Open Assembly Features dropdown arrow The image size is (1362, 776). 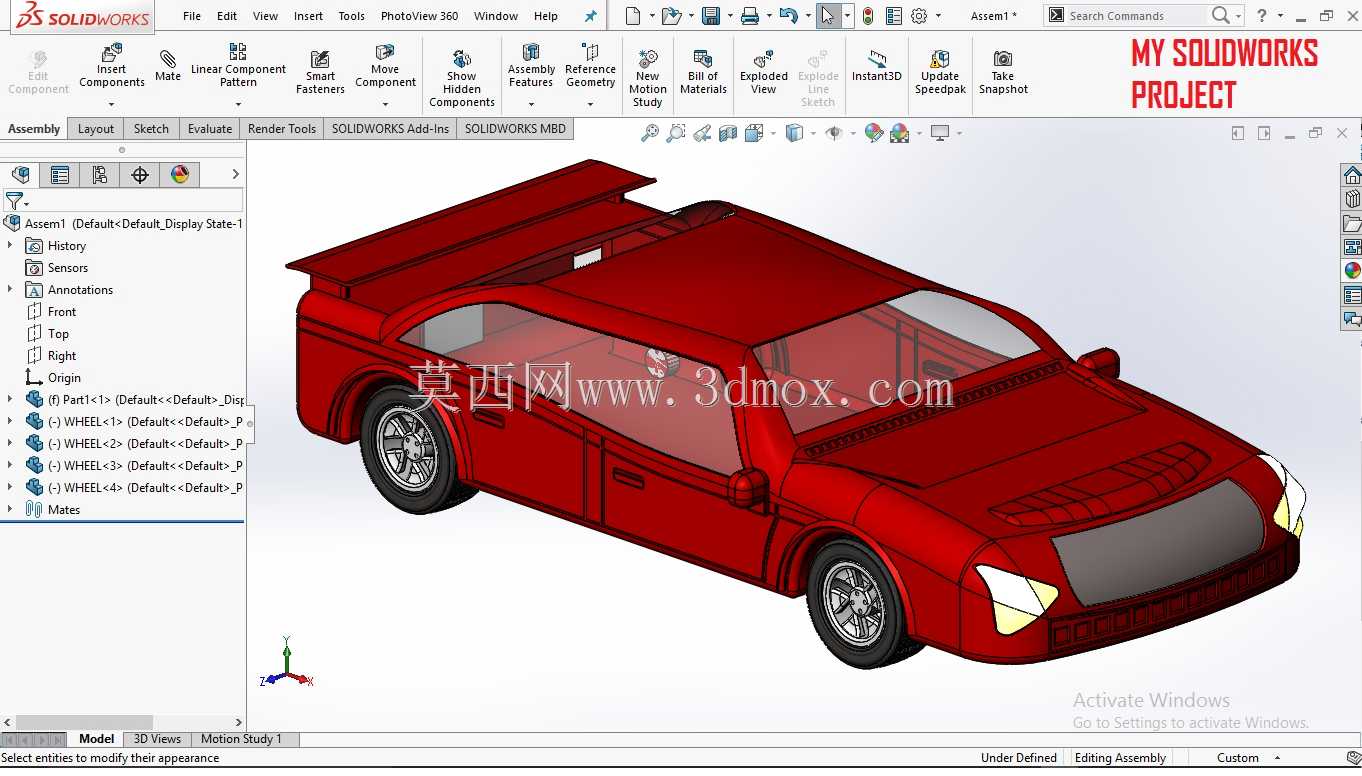pyautogui.click(x=531, y=104)
